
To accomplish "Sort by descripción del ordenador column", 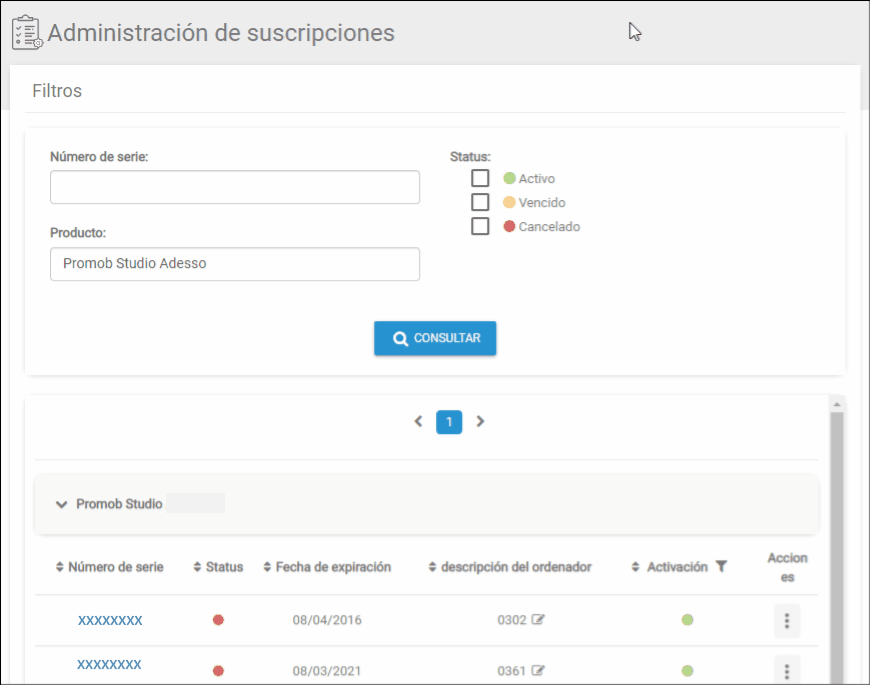I will pyautogui.click(x=510, y=567).
